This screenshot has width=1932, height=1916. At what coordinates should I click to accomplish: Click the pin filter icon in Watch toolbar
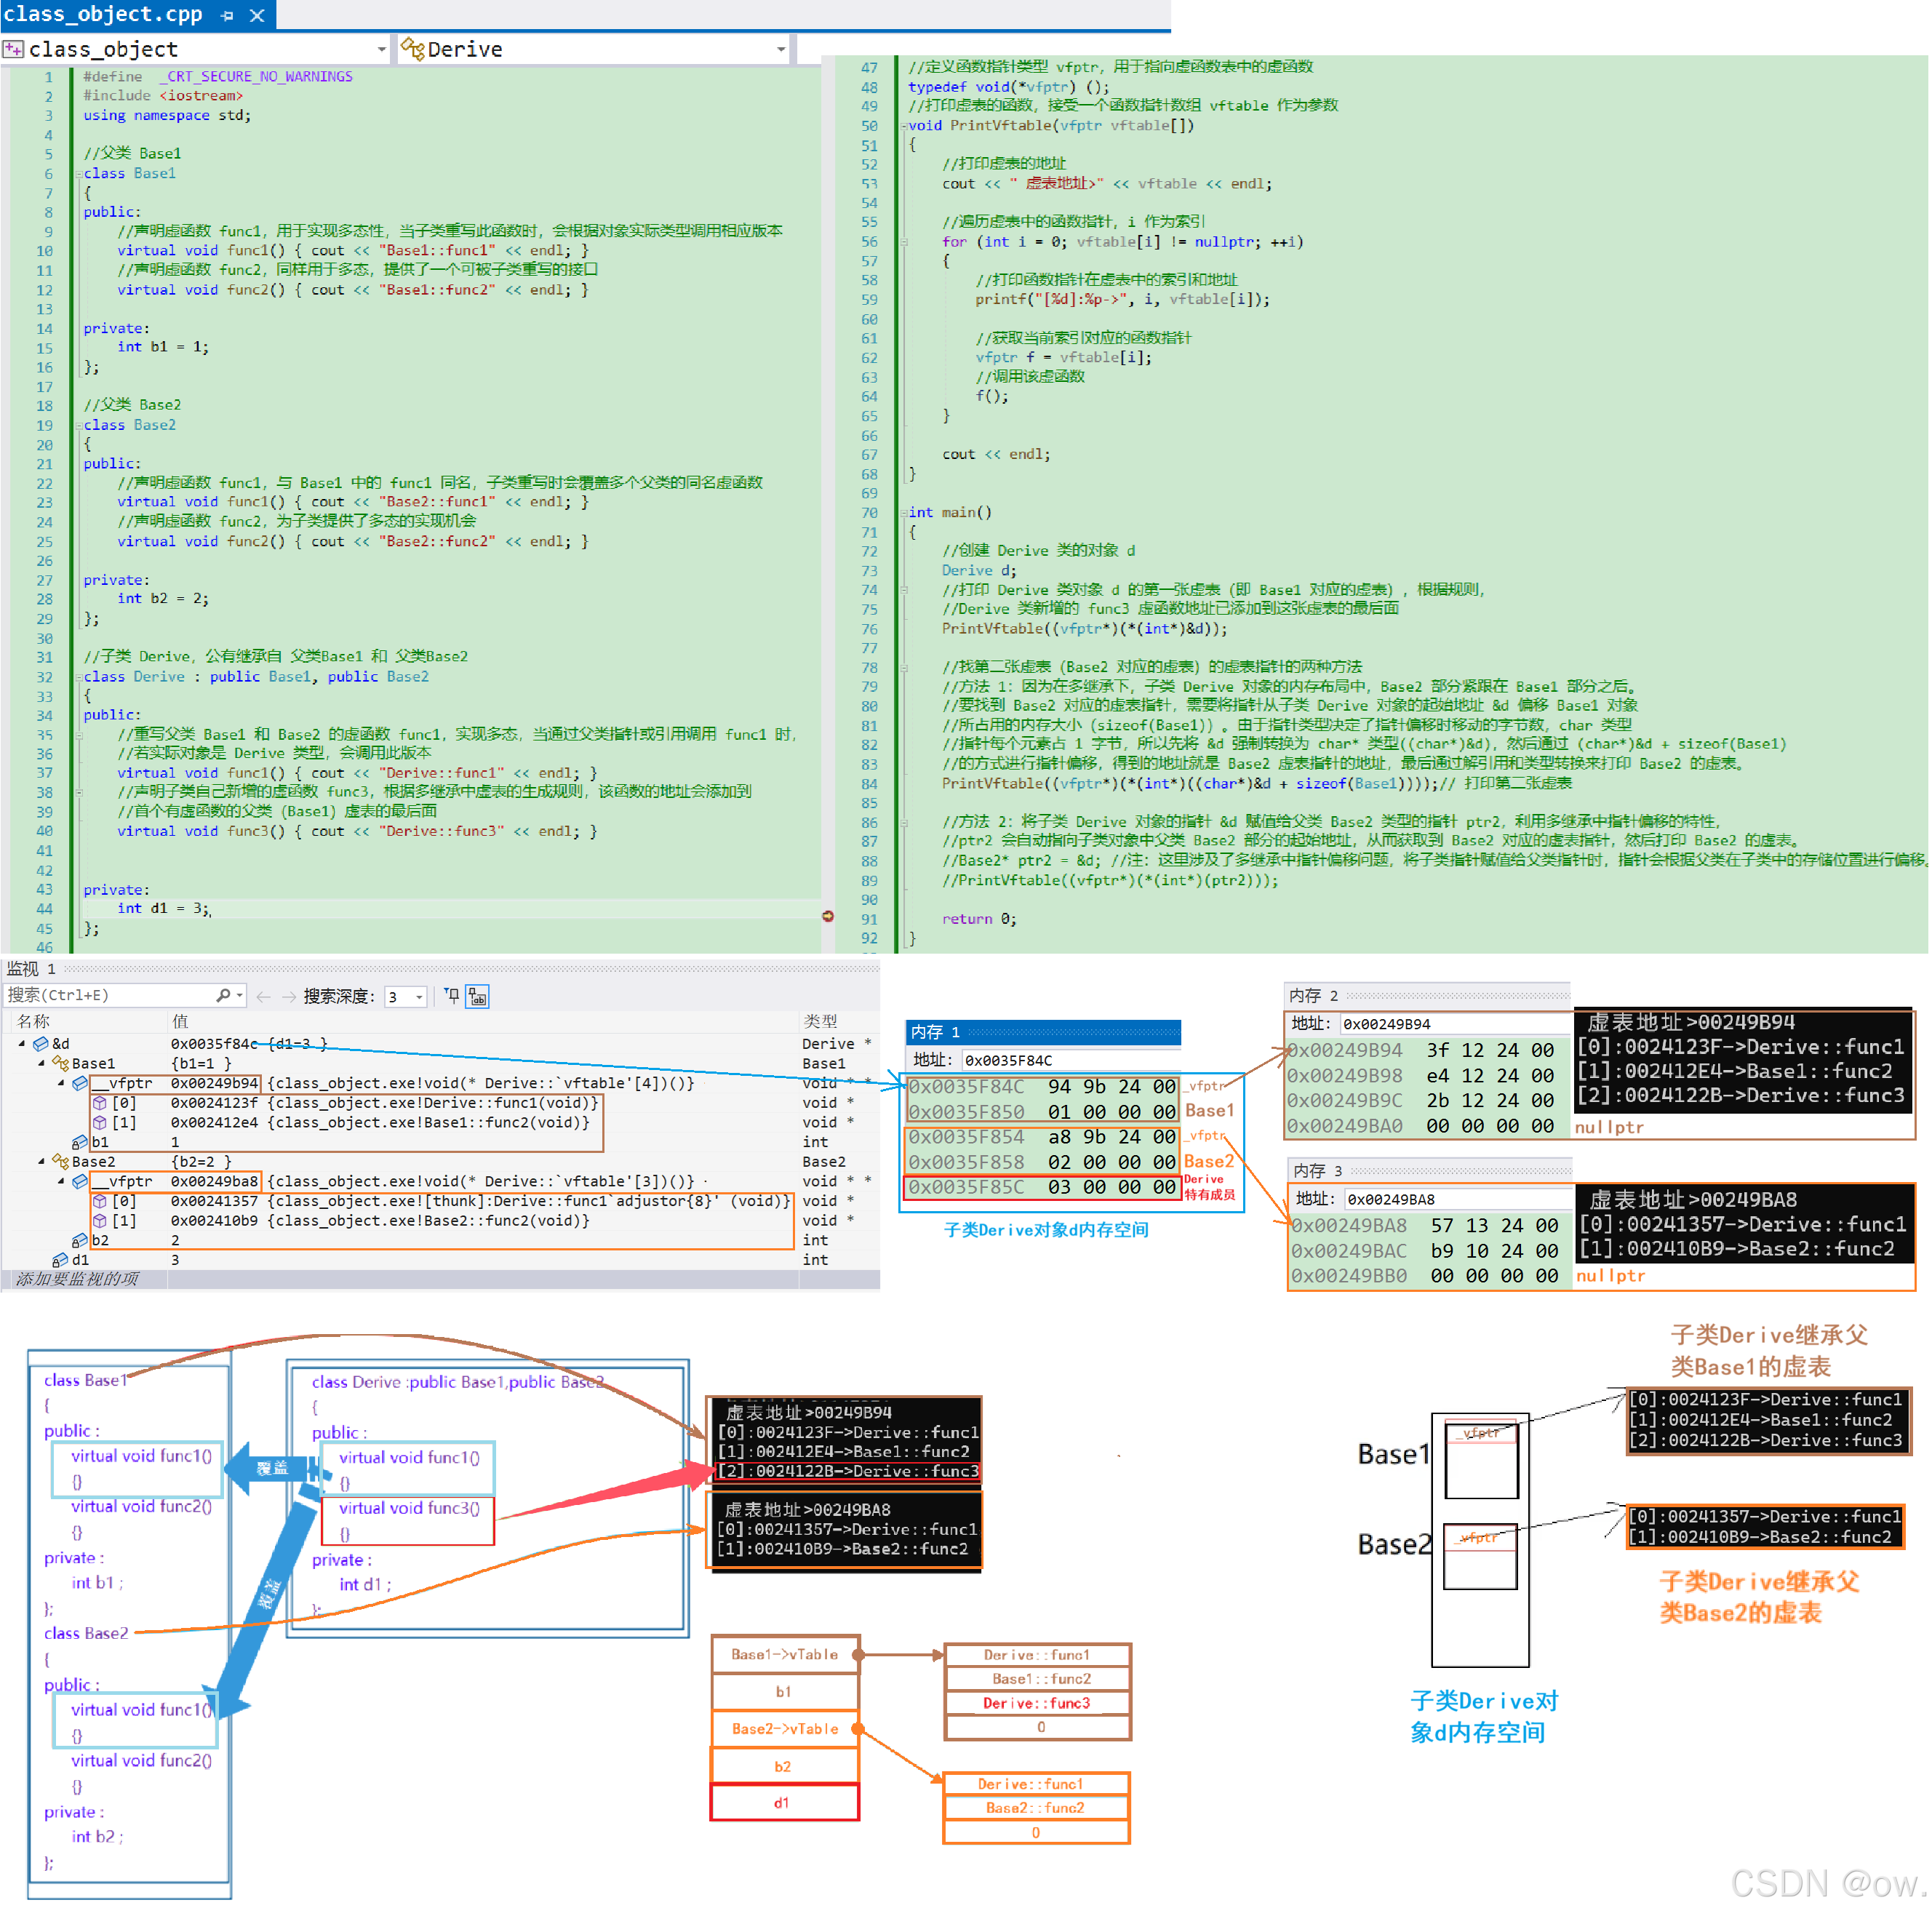452,995
